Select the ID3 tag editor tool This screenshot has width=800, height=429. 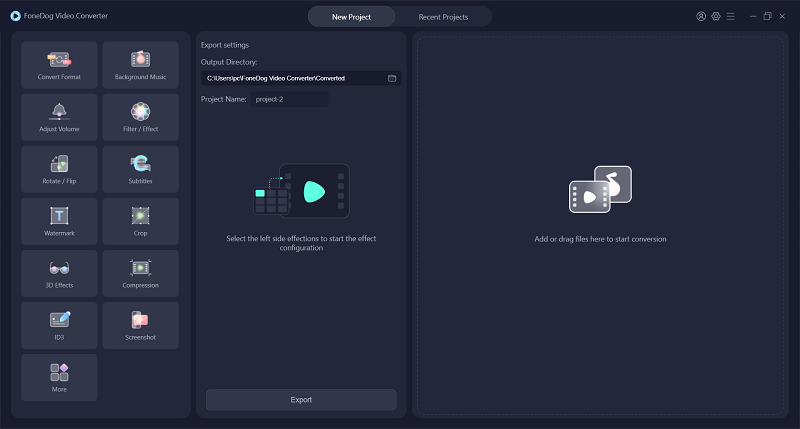point(59,325)
